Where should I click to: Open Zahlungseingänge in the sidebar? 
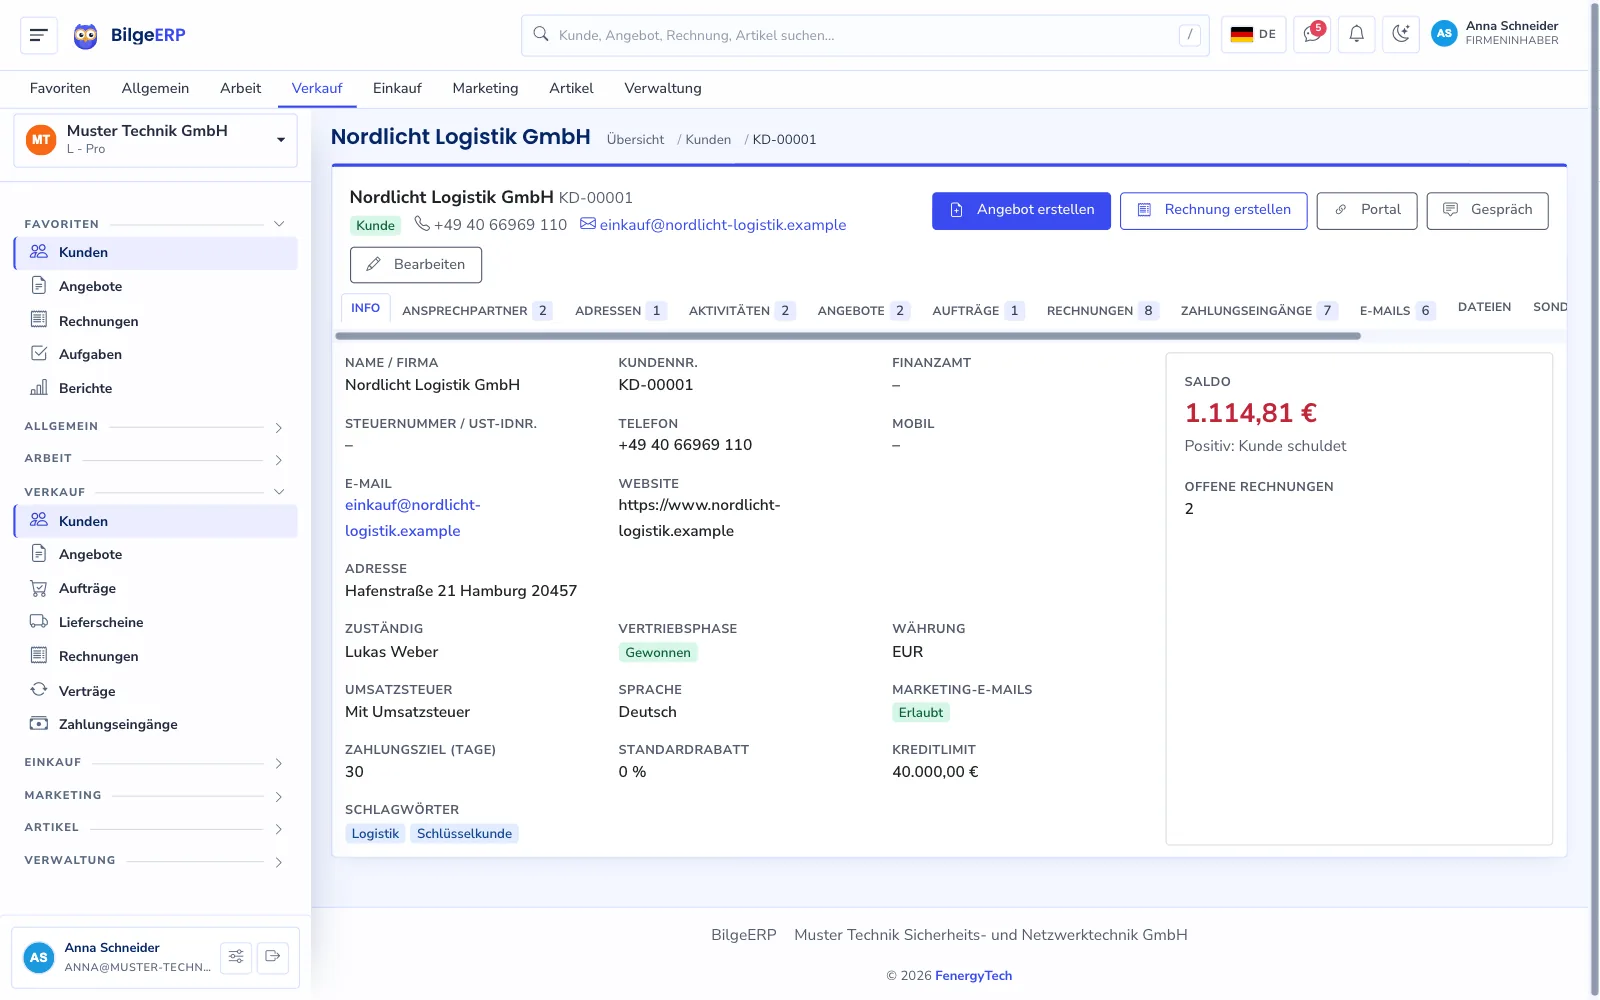pyautogui.click(x=156, y=724)
